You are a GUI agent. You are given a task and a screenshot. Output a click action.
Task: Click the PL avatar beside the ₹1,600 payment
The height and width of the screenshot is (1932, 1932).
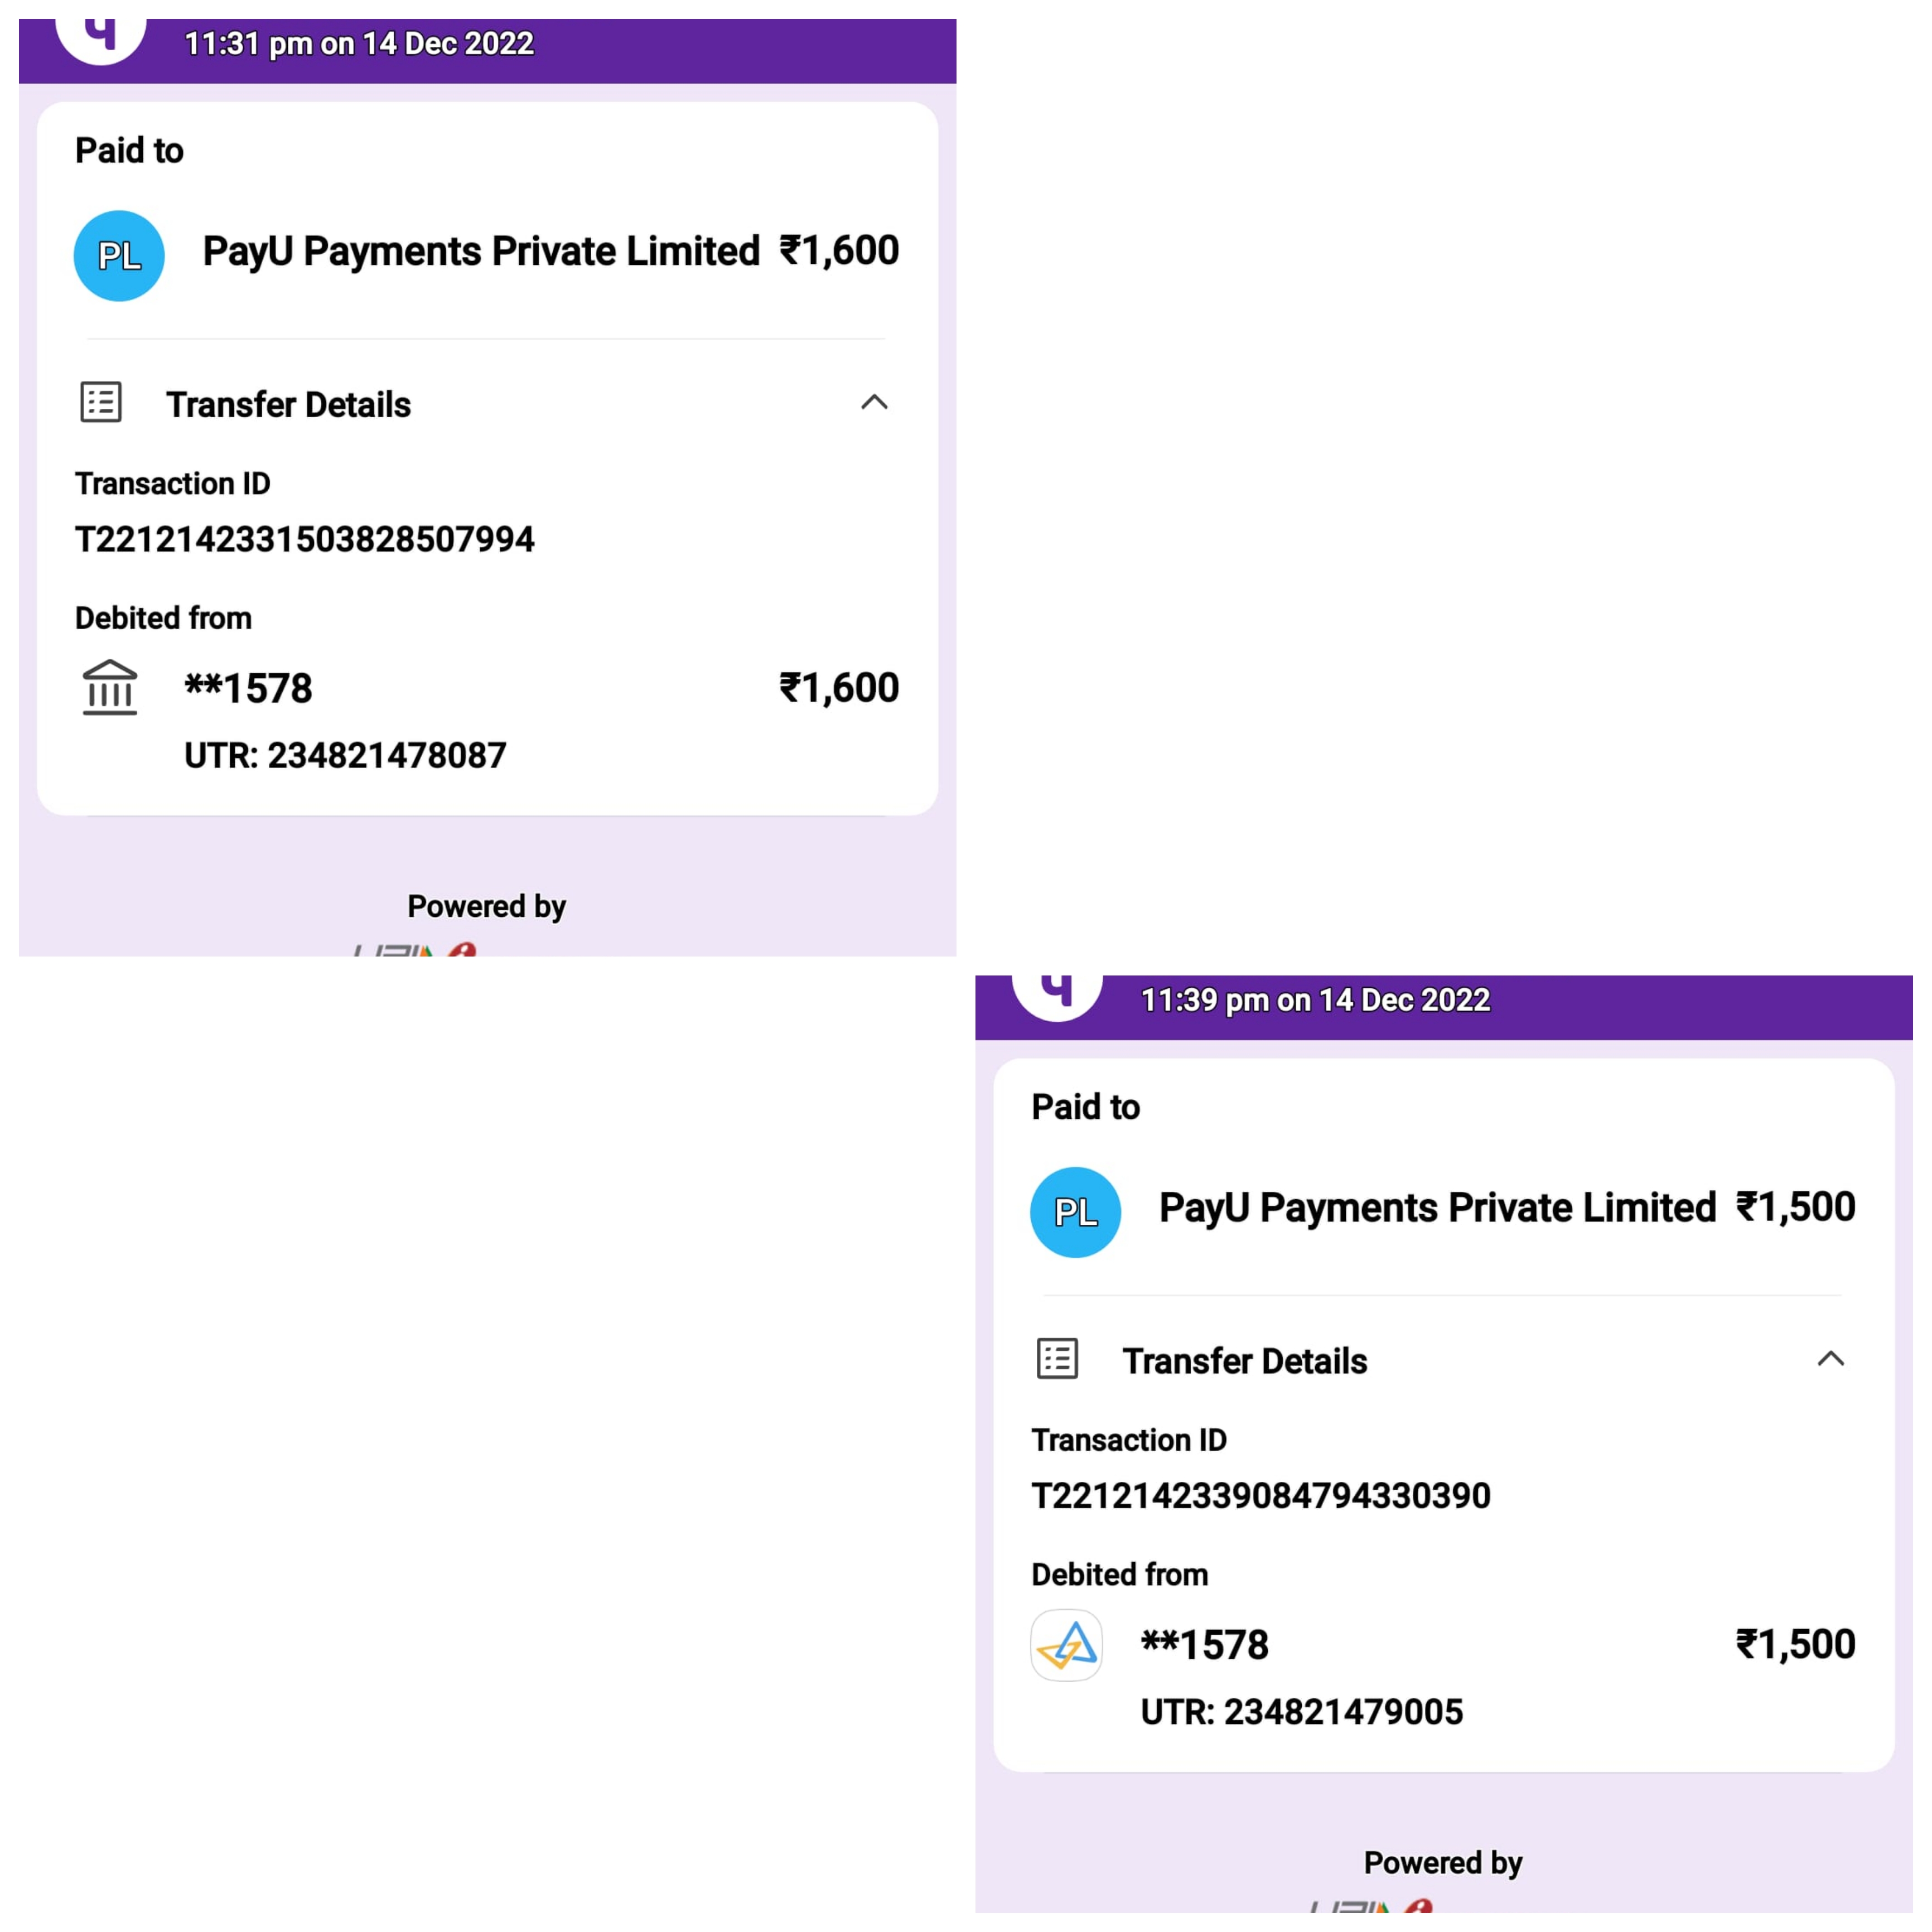(x=119, y=256)
